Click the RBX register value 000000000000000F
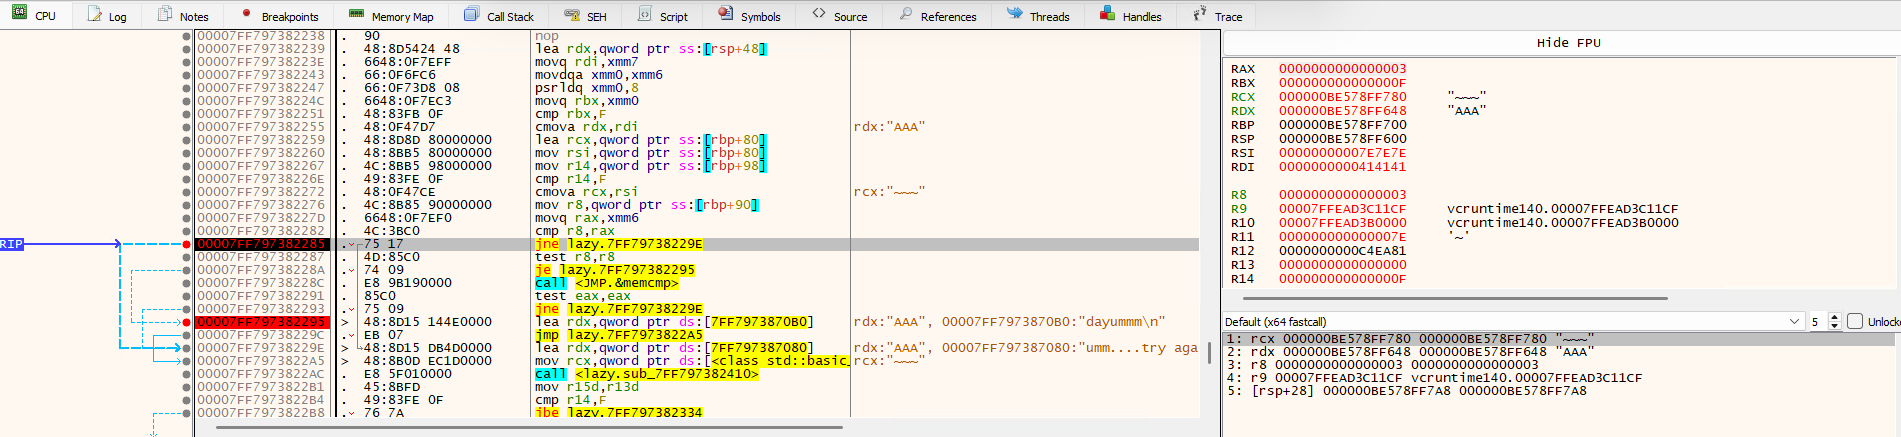 click(1342, 83)
